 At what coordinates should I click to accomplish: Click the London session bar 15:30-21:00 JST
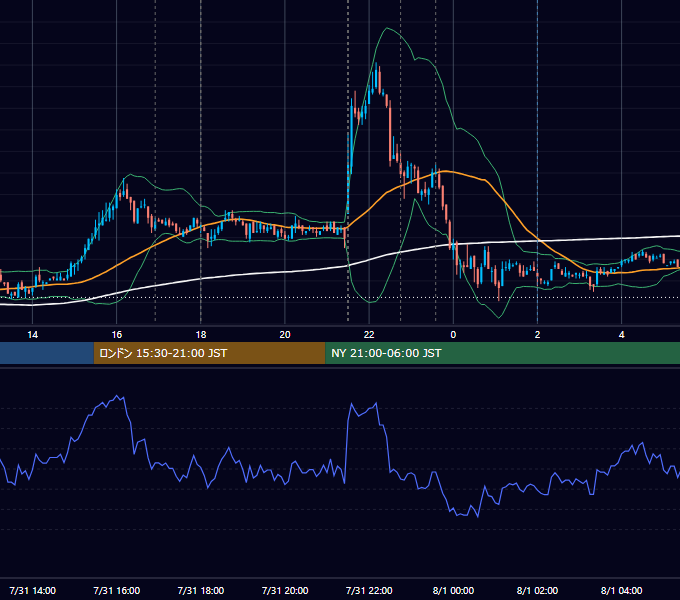point(209,353)
